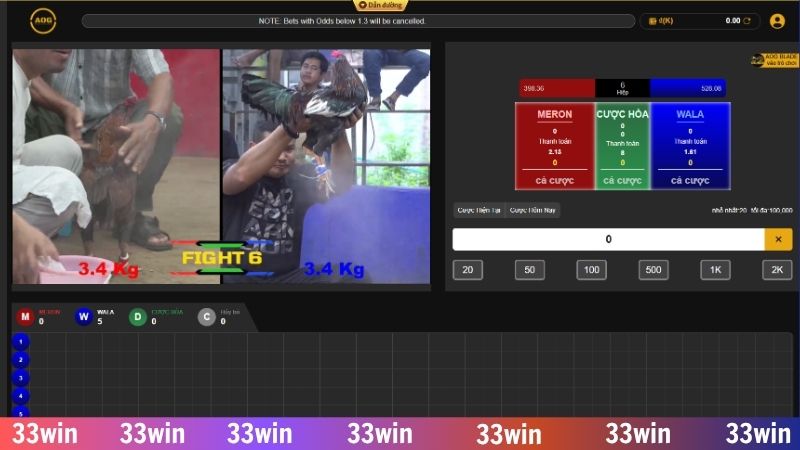This screenshot has width=800, height=450.
Task: Select the 100 chip amount
Action: [591, 270]
